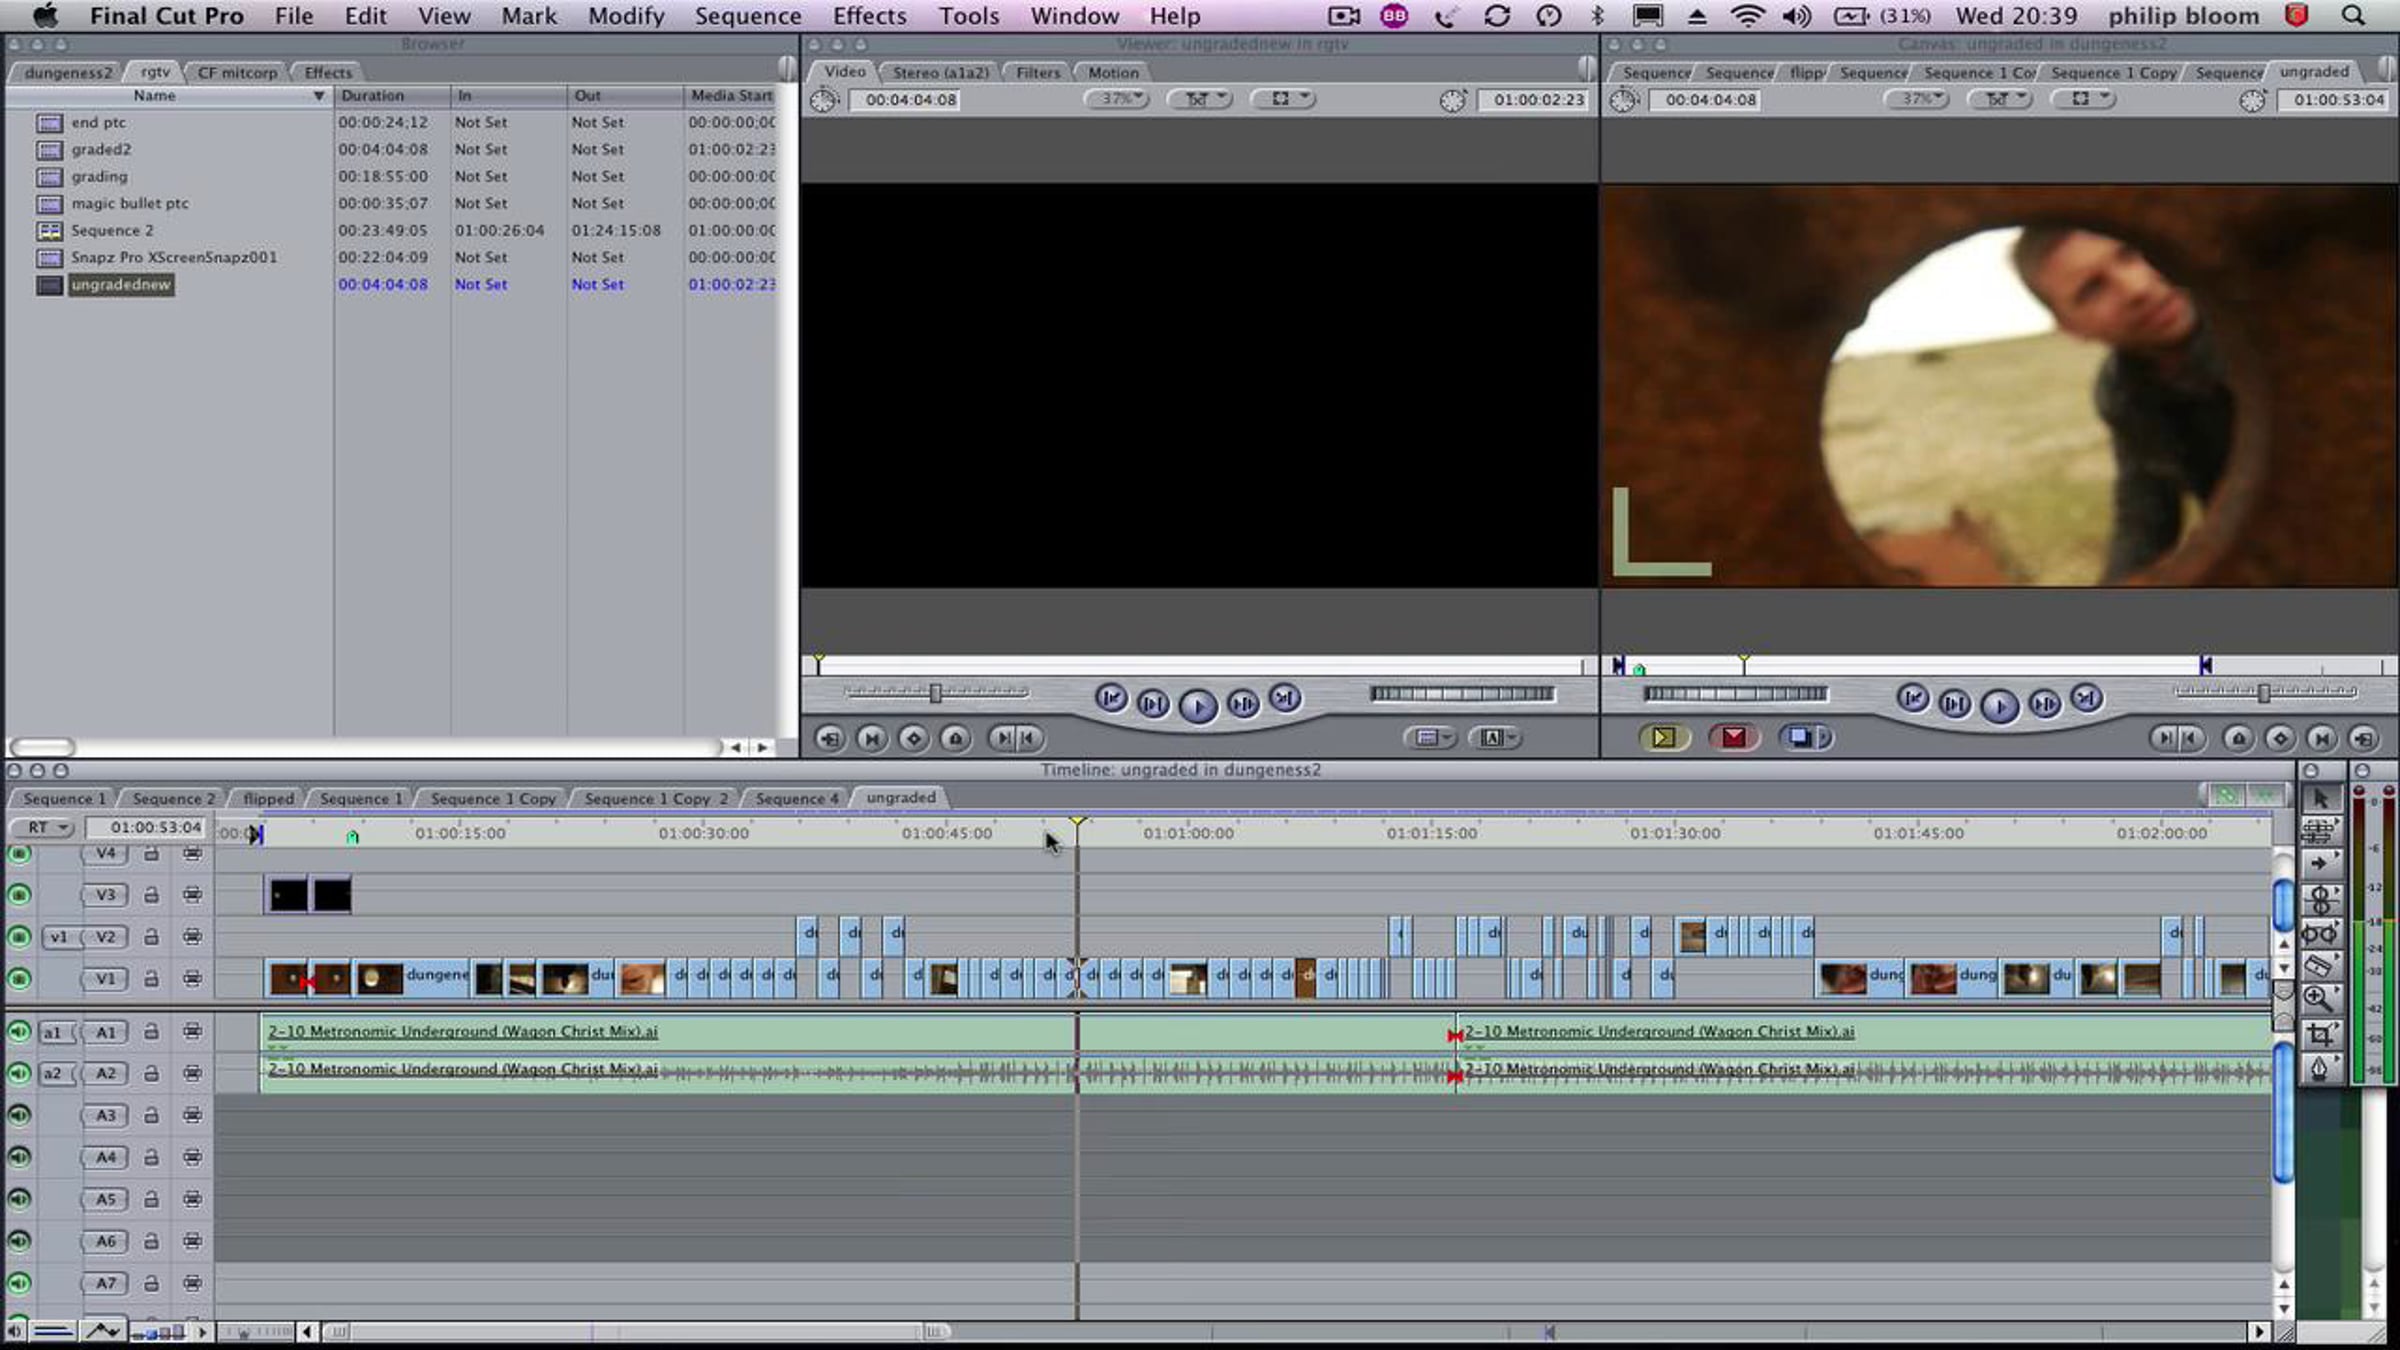
Task: Add a keyframe using the Viewer button
Action: 913,739
